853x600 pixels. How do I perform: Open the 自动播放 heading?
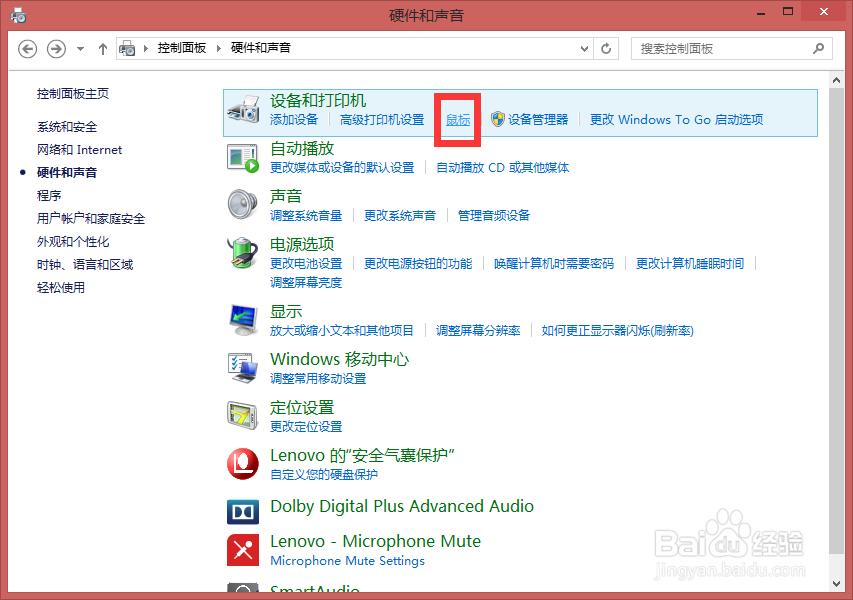point(302,149)
